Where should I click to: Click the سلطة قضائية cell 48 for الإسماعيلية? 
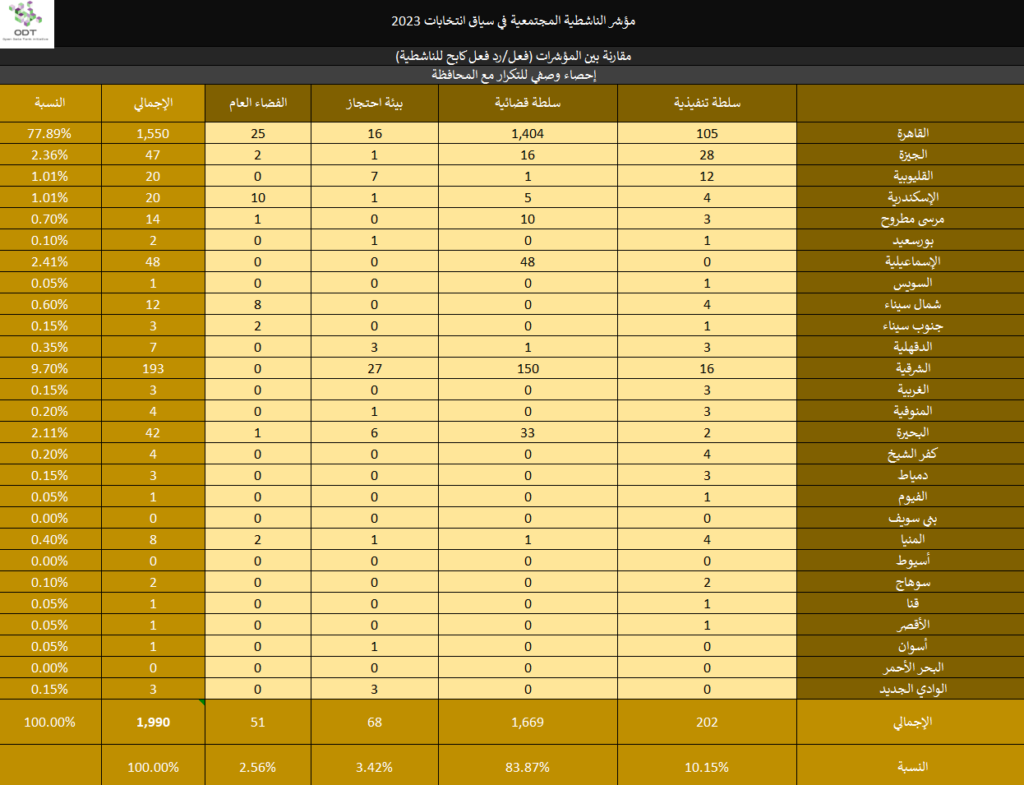pos(528,262)
